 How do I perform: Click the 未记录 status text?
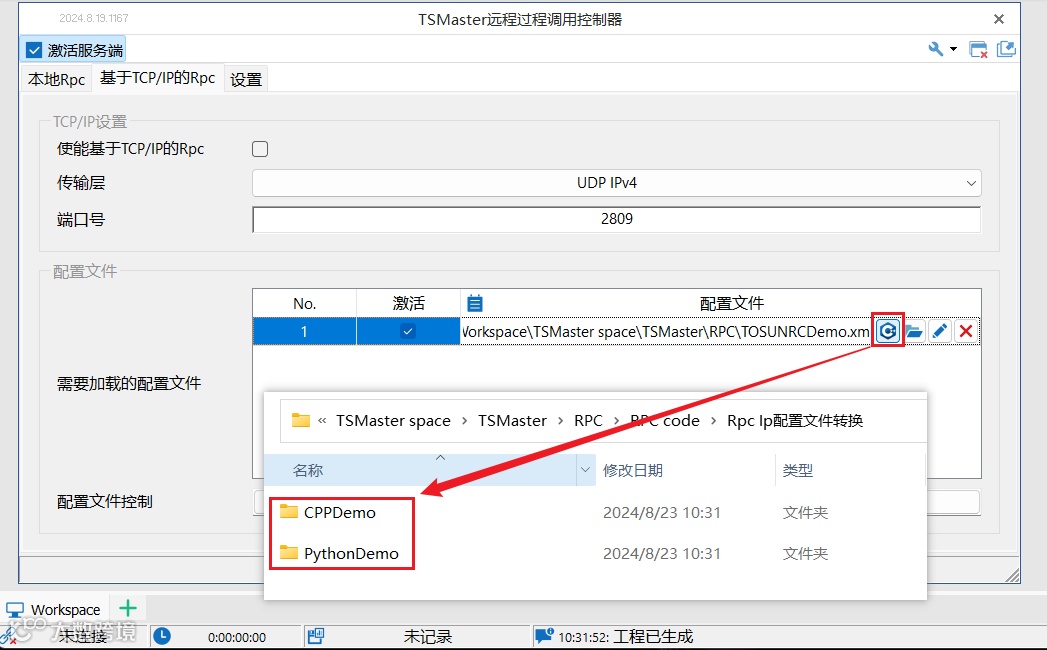tap(428, 637)
